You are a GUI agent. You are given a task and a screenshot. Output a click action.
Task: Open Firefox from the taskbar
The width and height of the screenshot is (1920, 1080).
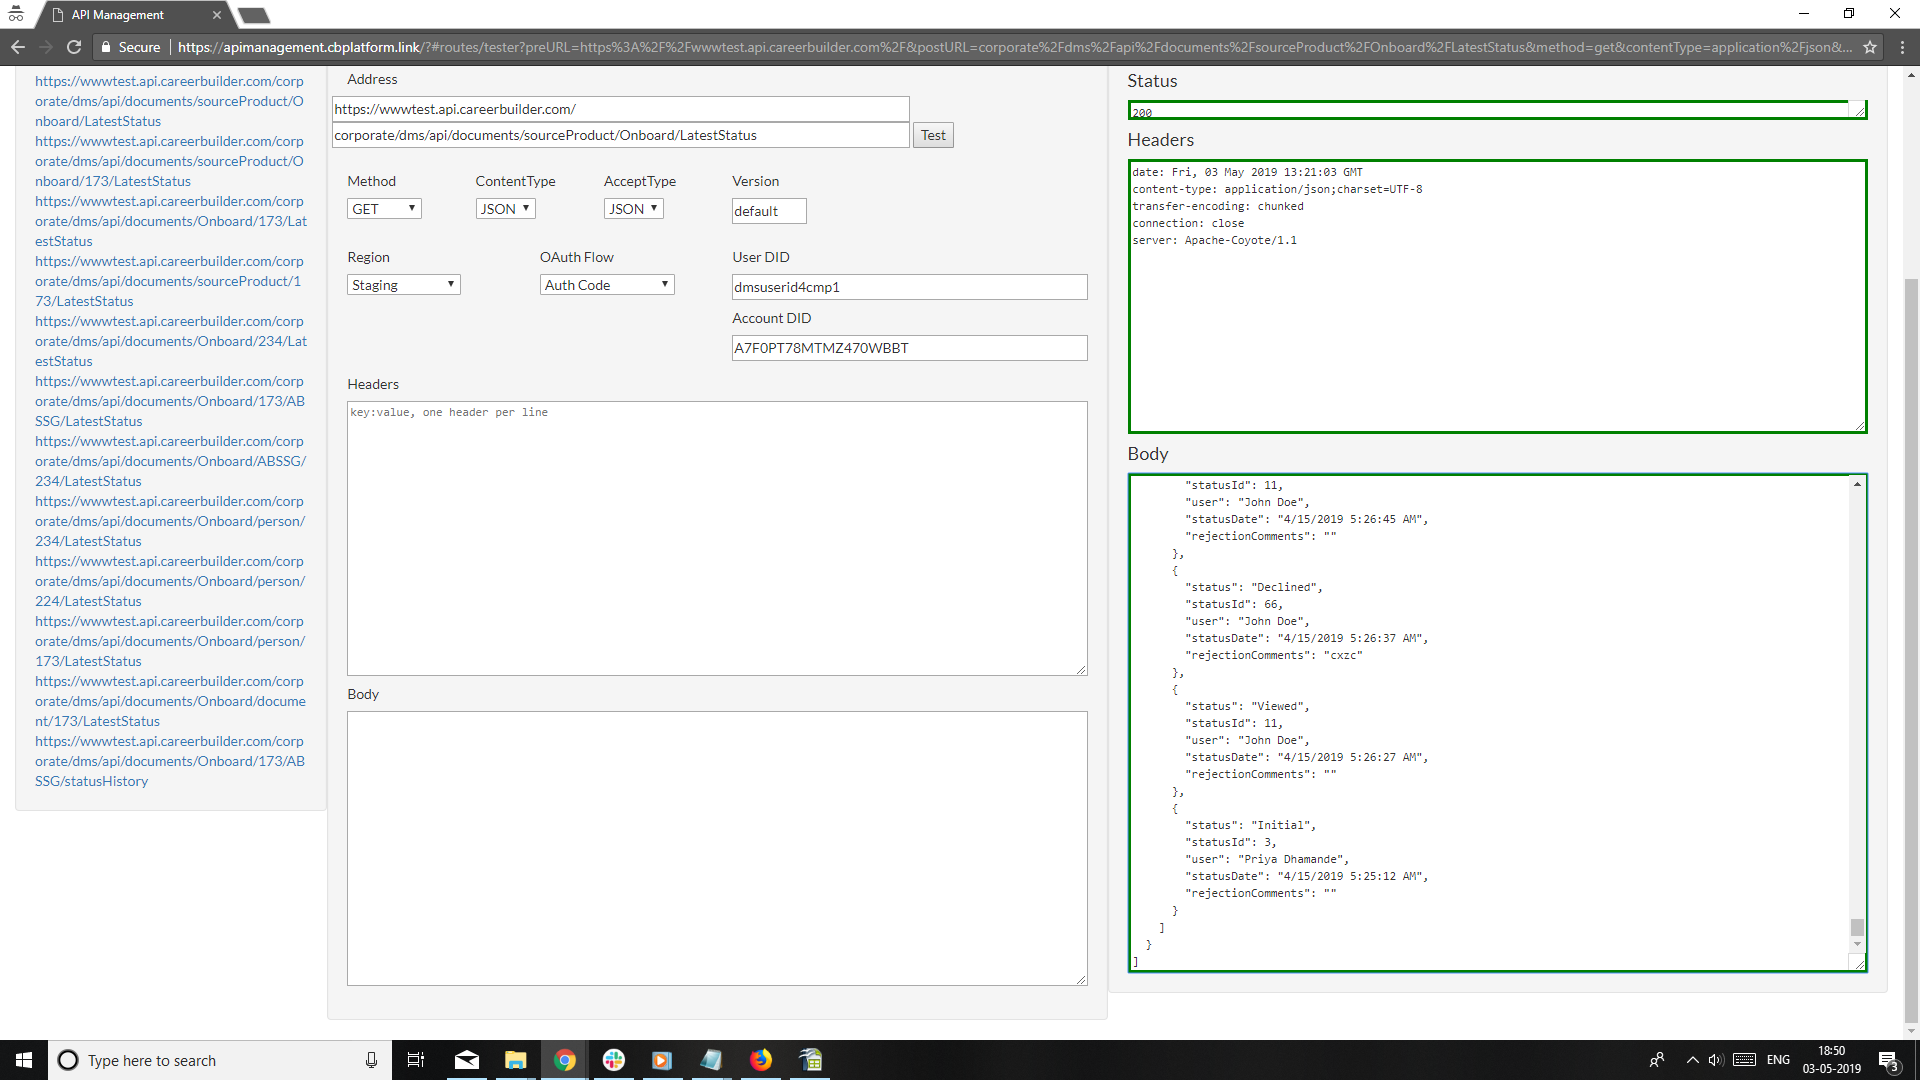761,1060
